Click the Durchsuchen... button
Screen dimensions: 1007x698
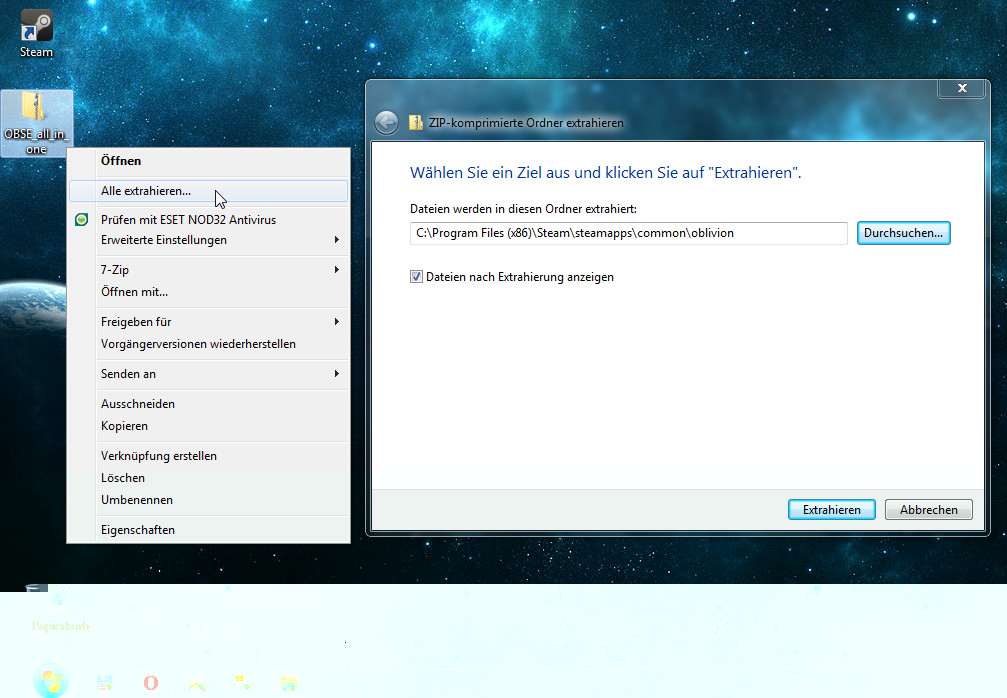[903, 233]
